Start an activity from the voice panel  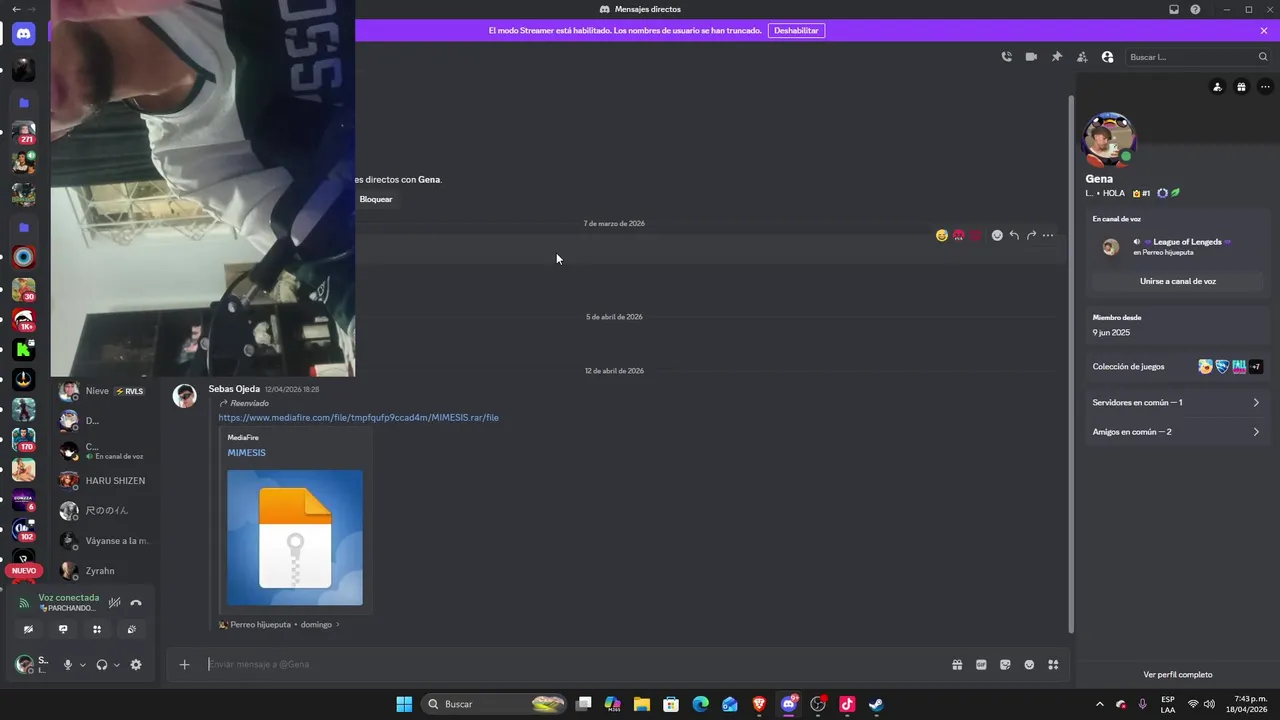(x=97, y=630)
